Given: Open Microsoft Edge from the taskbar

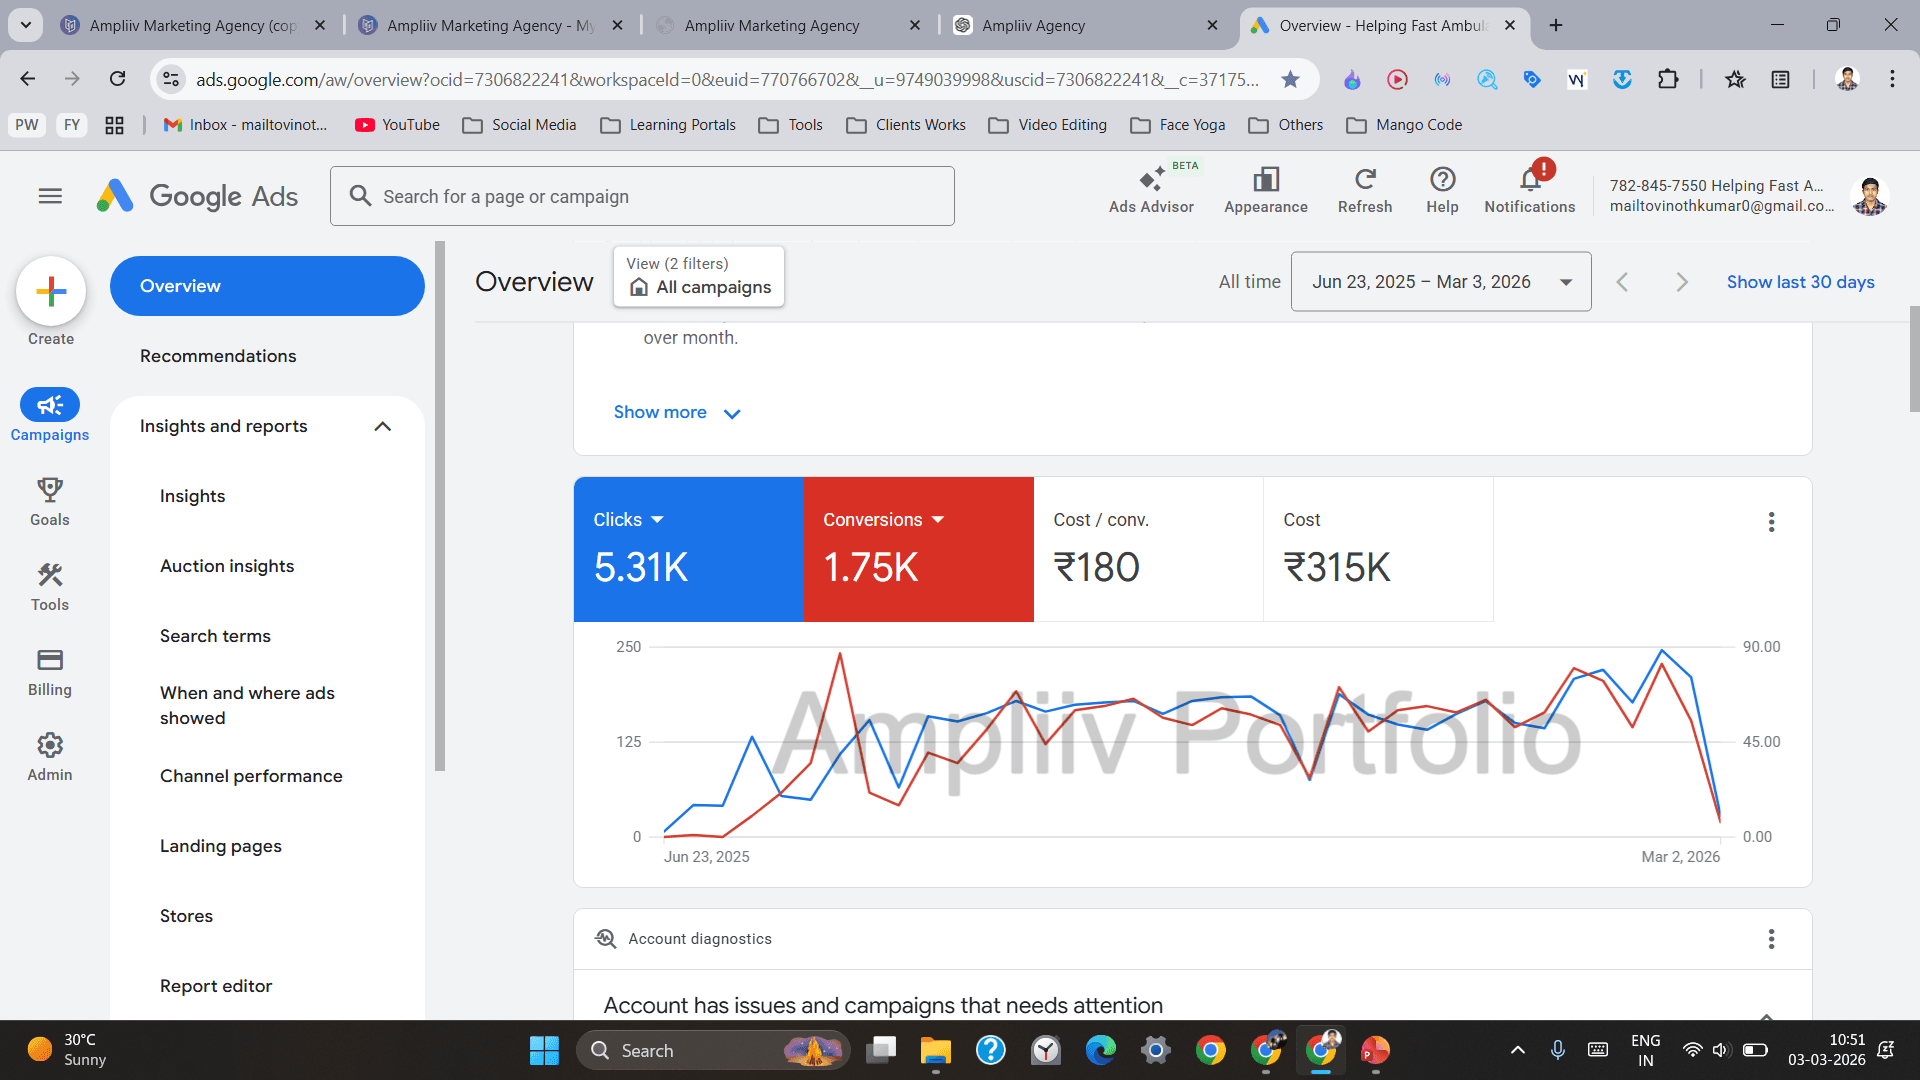Looking at the screenshot, I should [1101, 1050].
